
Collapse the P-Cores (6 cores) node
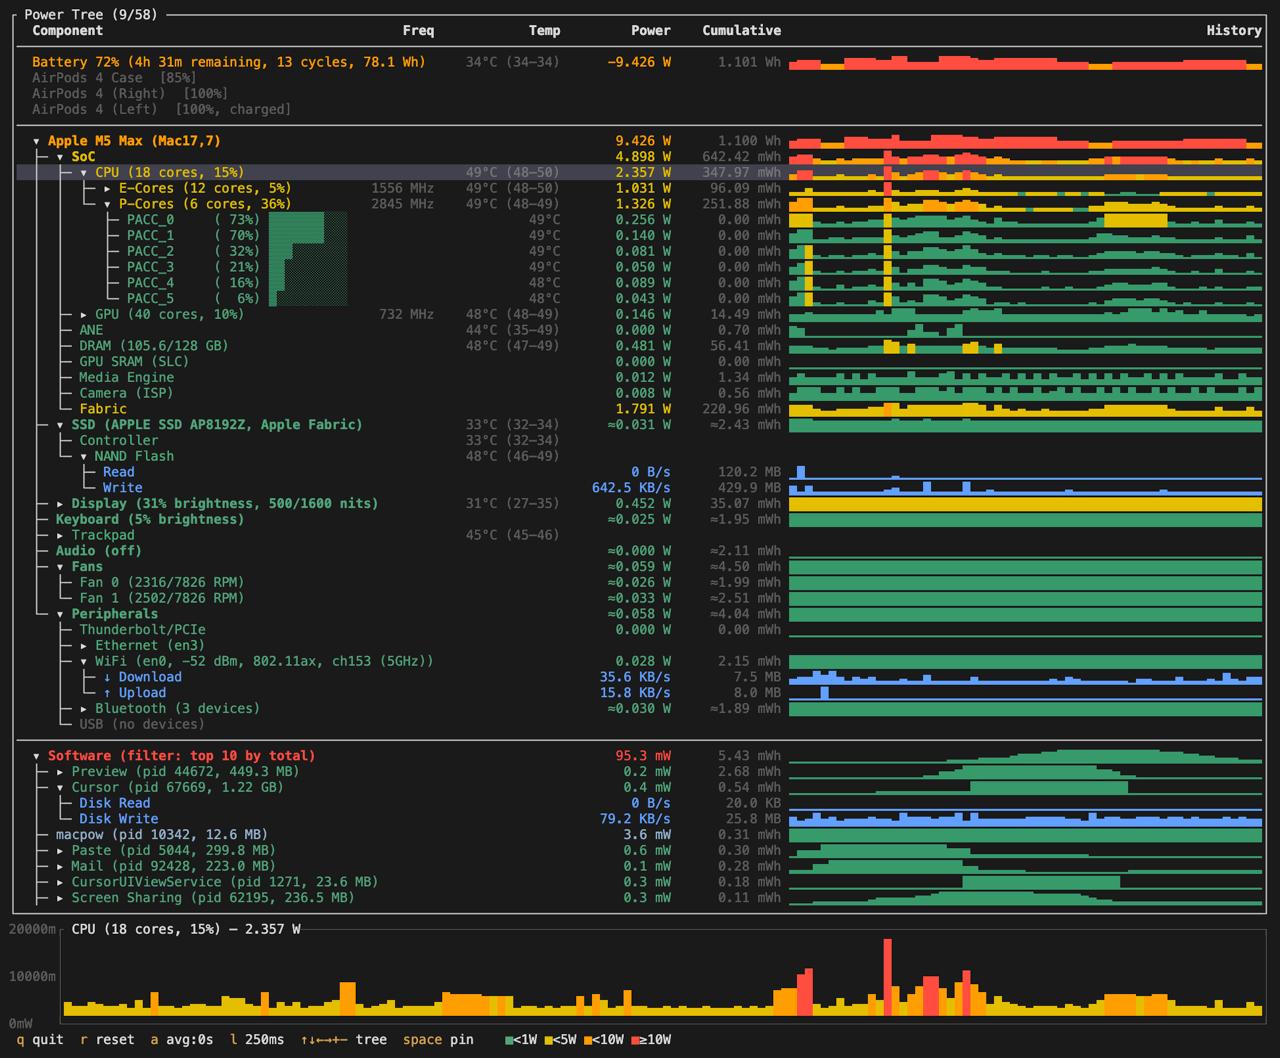point(108,204)
